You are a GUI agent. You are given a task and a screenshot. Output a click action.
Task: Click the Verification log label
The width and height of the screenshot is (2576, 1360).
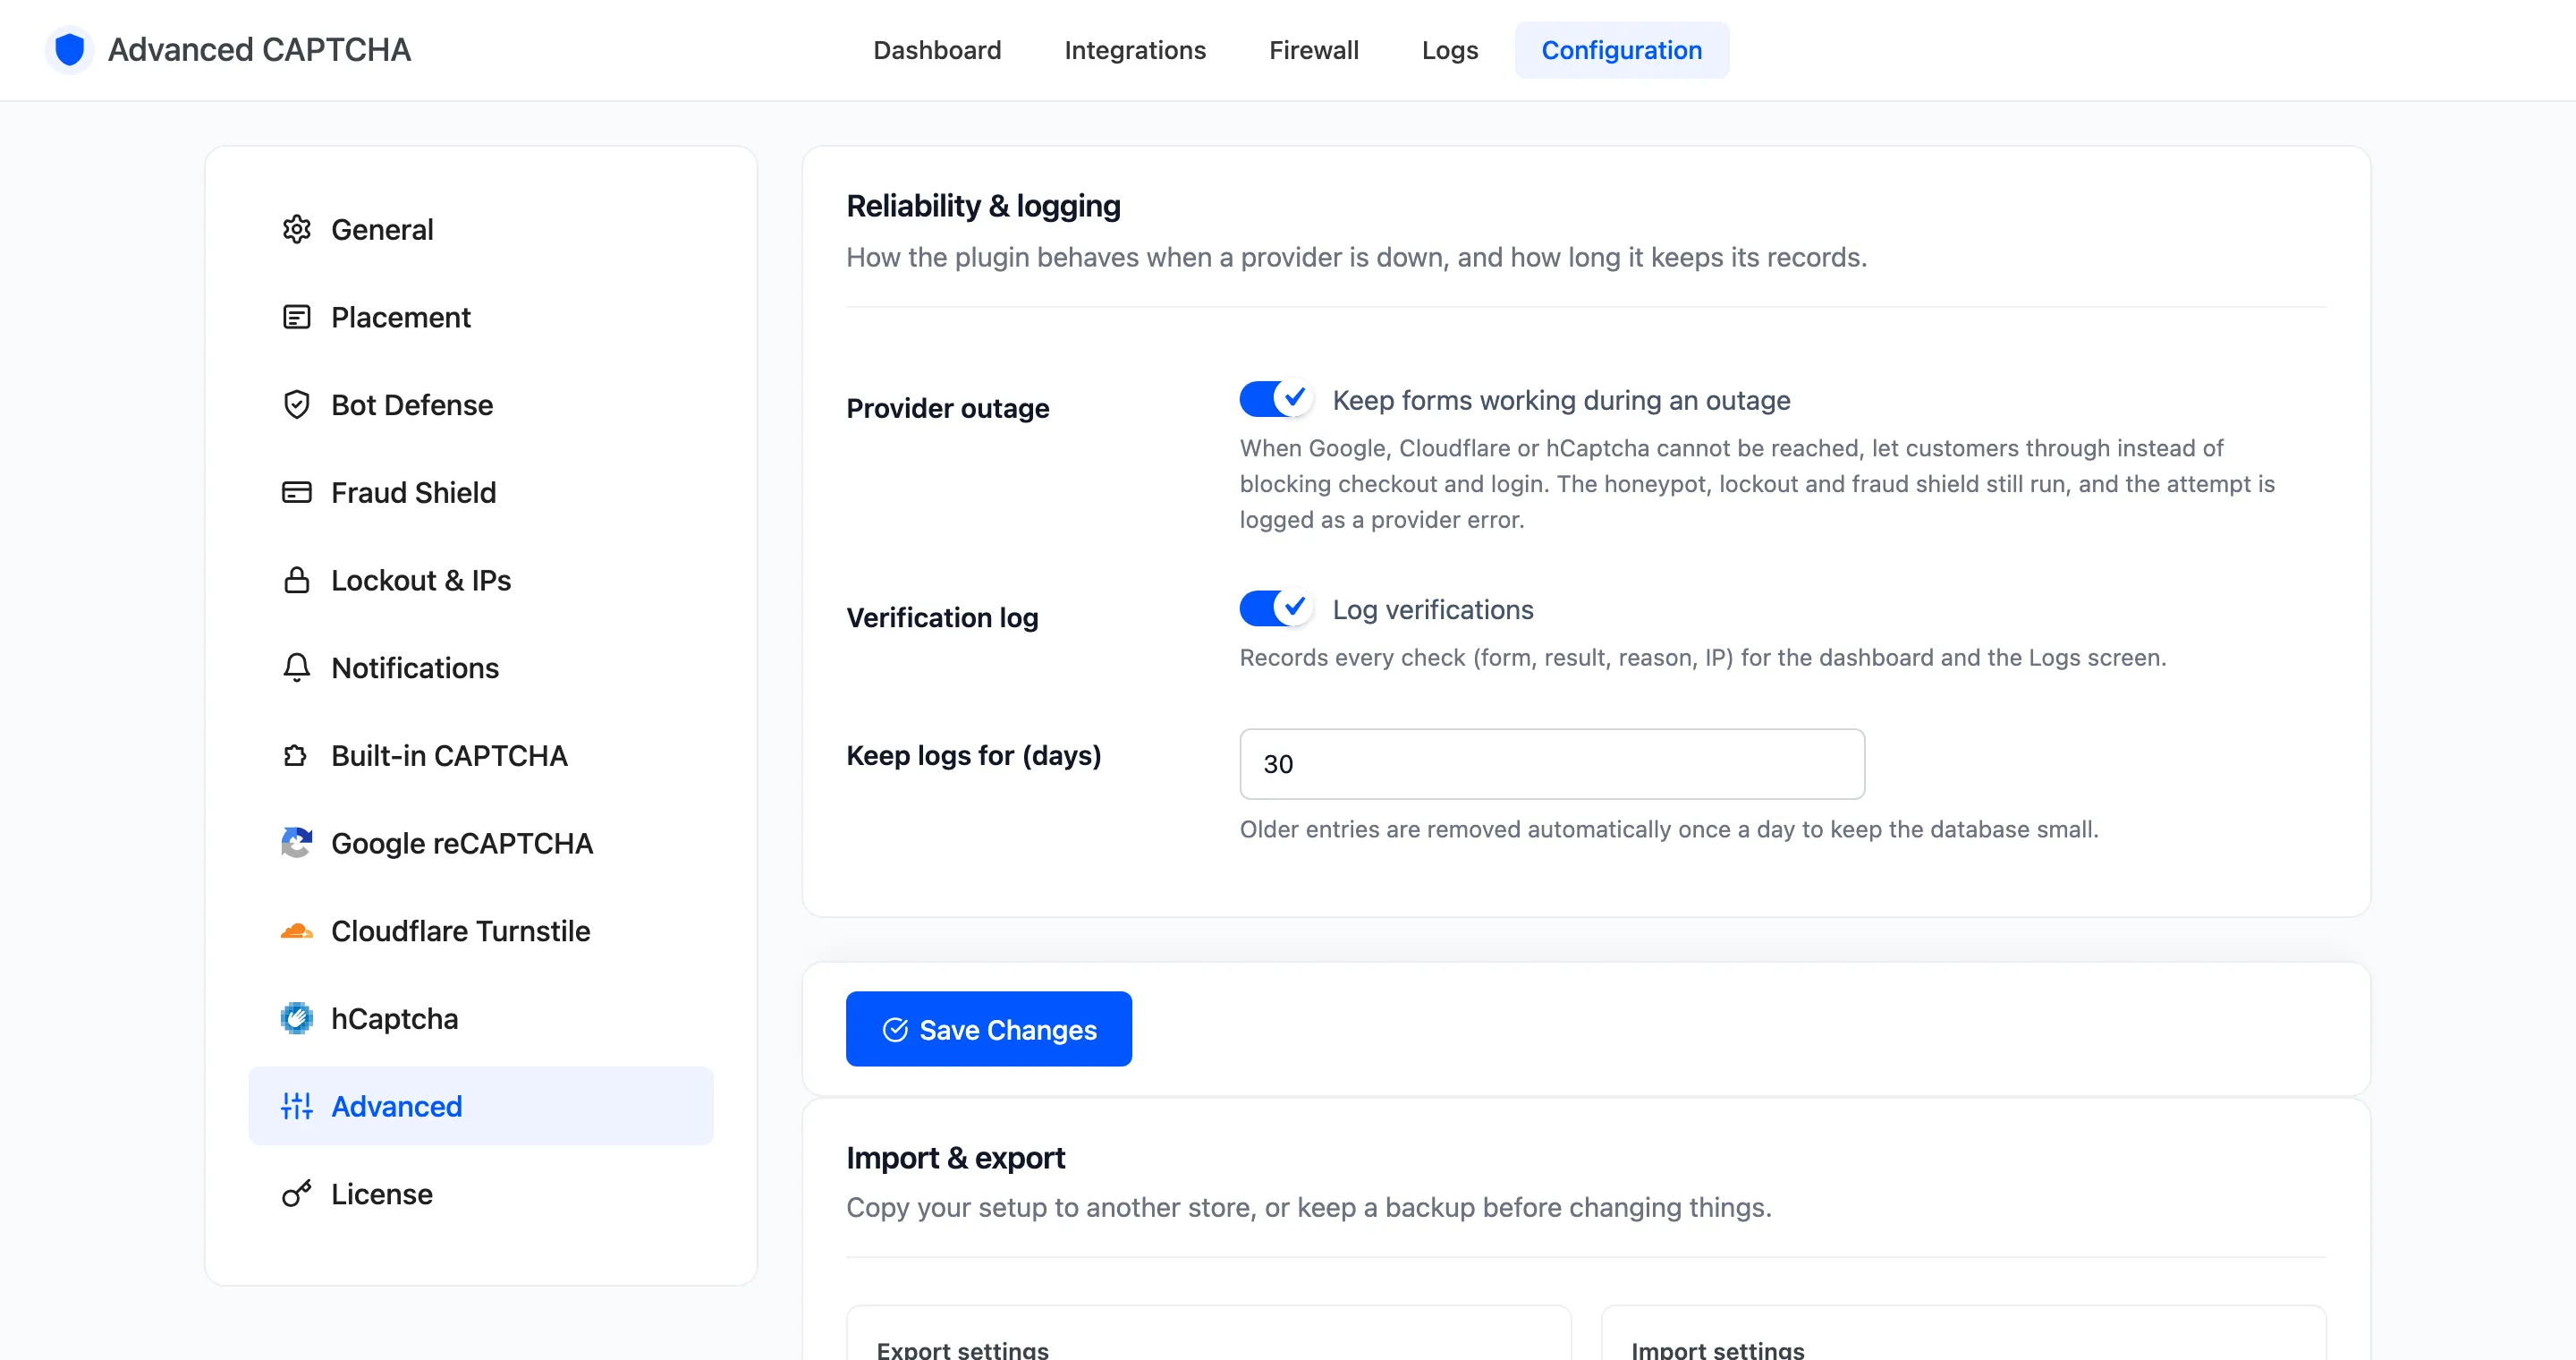(942, 618)
